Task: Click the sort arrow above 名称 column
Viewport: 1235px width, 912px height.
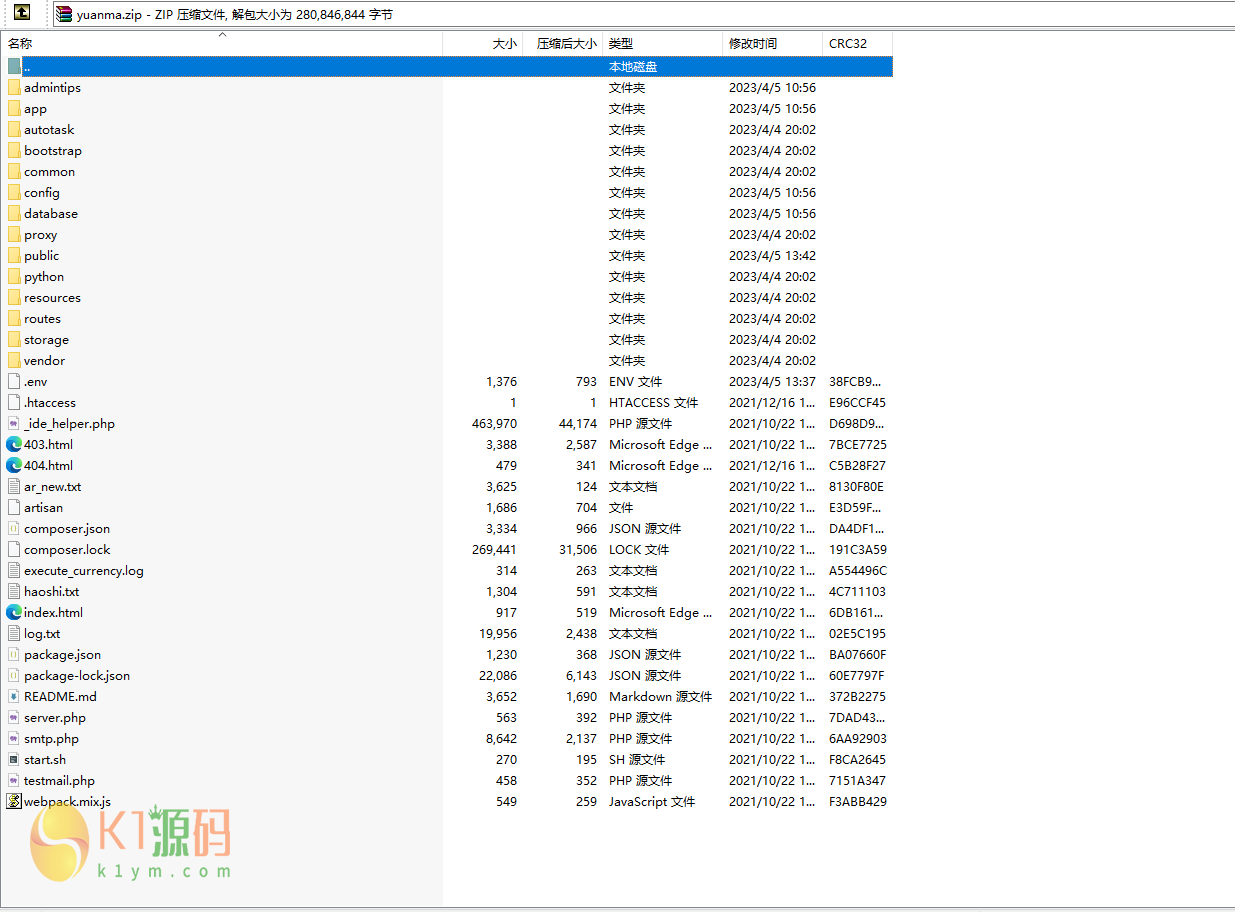Action: click(223, 35)
